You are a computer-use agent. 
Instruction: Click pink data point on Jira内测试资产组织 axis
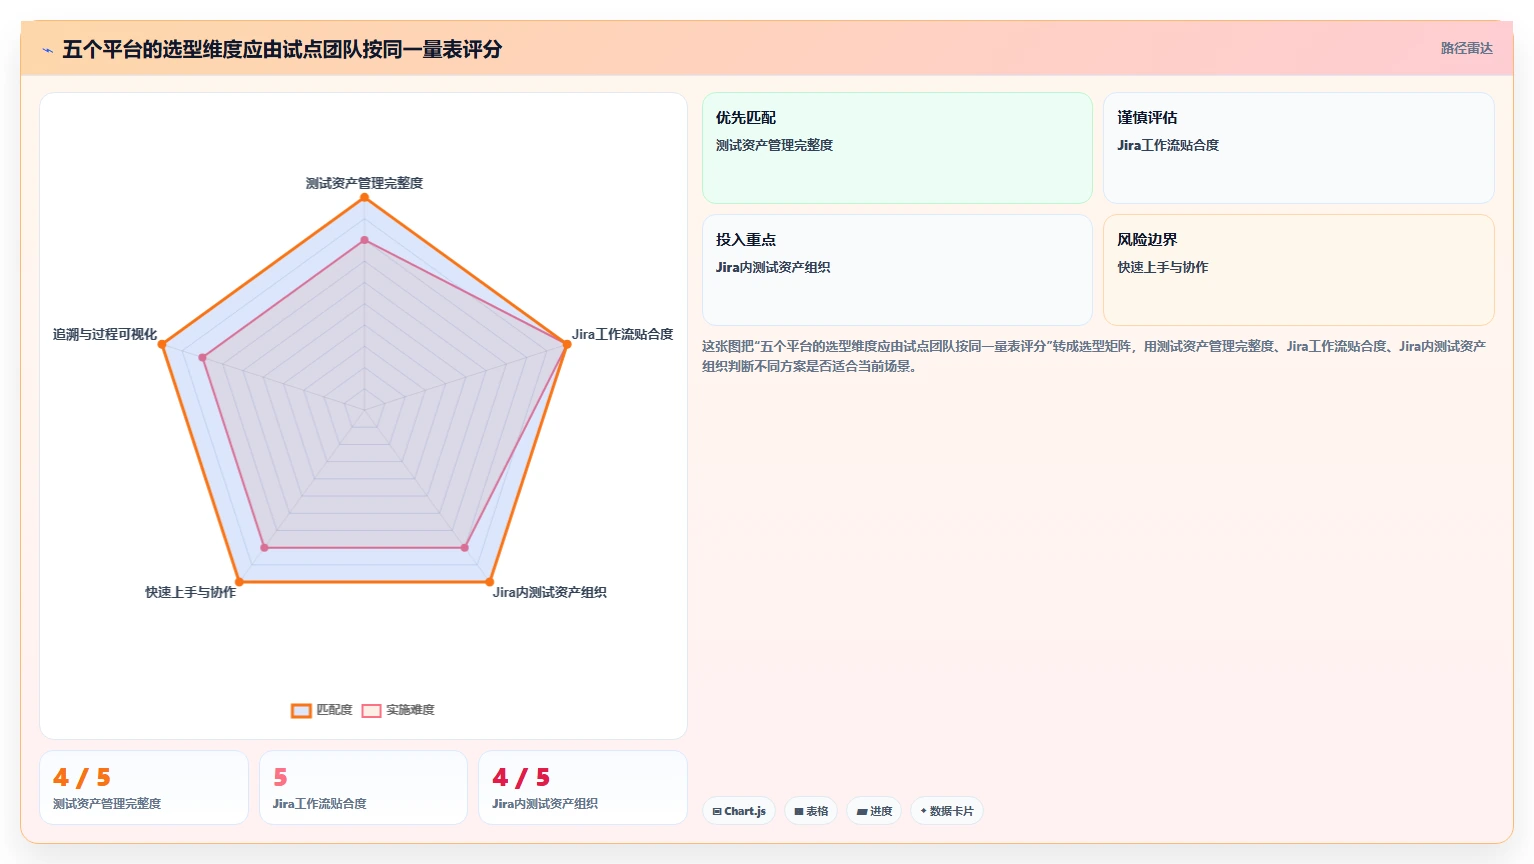click(464, 548)
